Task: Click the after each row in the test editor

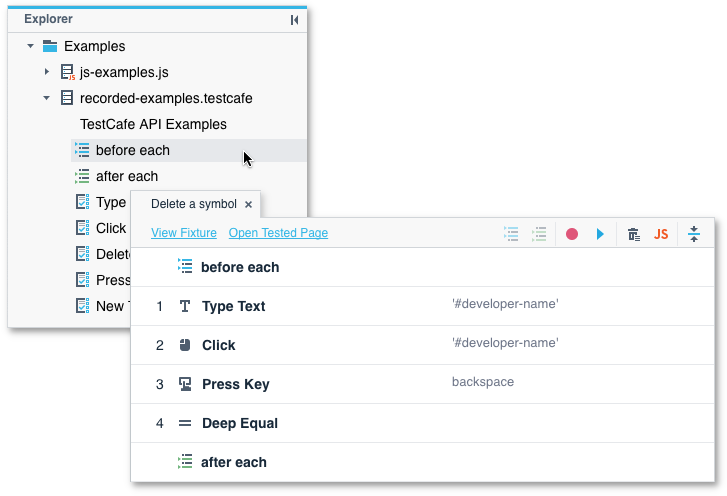Action: (x=422, y=462)
